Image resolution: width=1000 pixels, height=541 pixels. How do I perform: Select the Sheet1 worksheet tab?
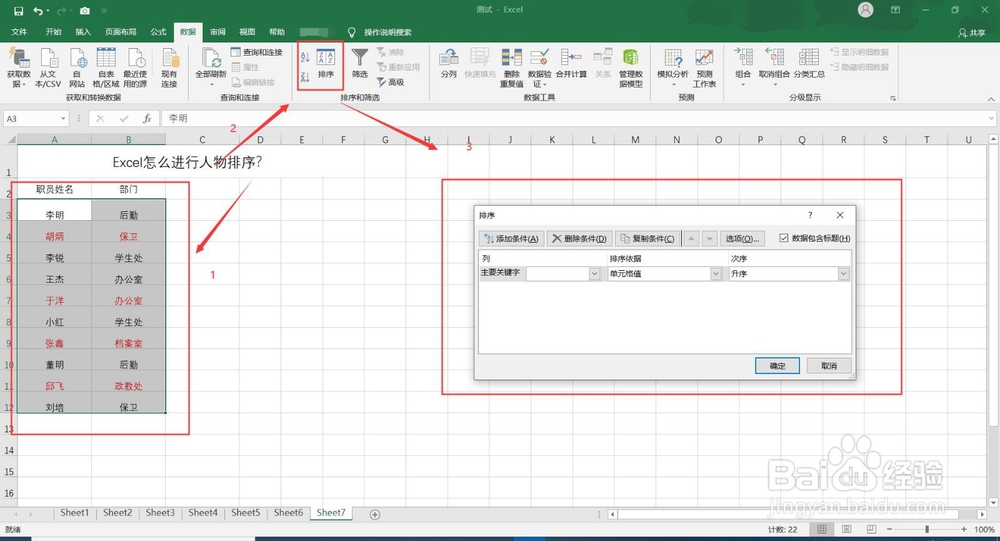click(75, 513)
